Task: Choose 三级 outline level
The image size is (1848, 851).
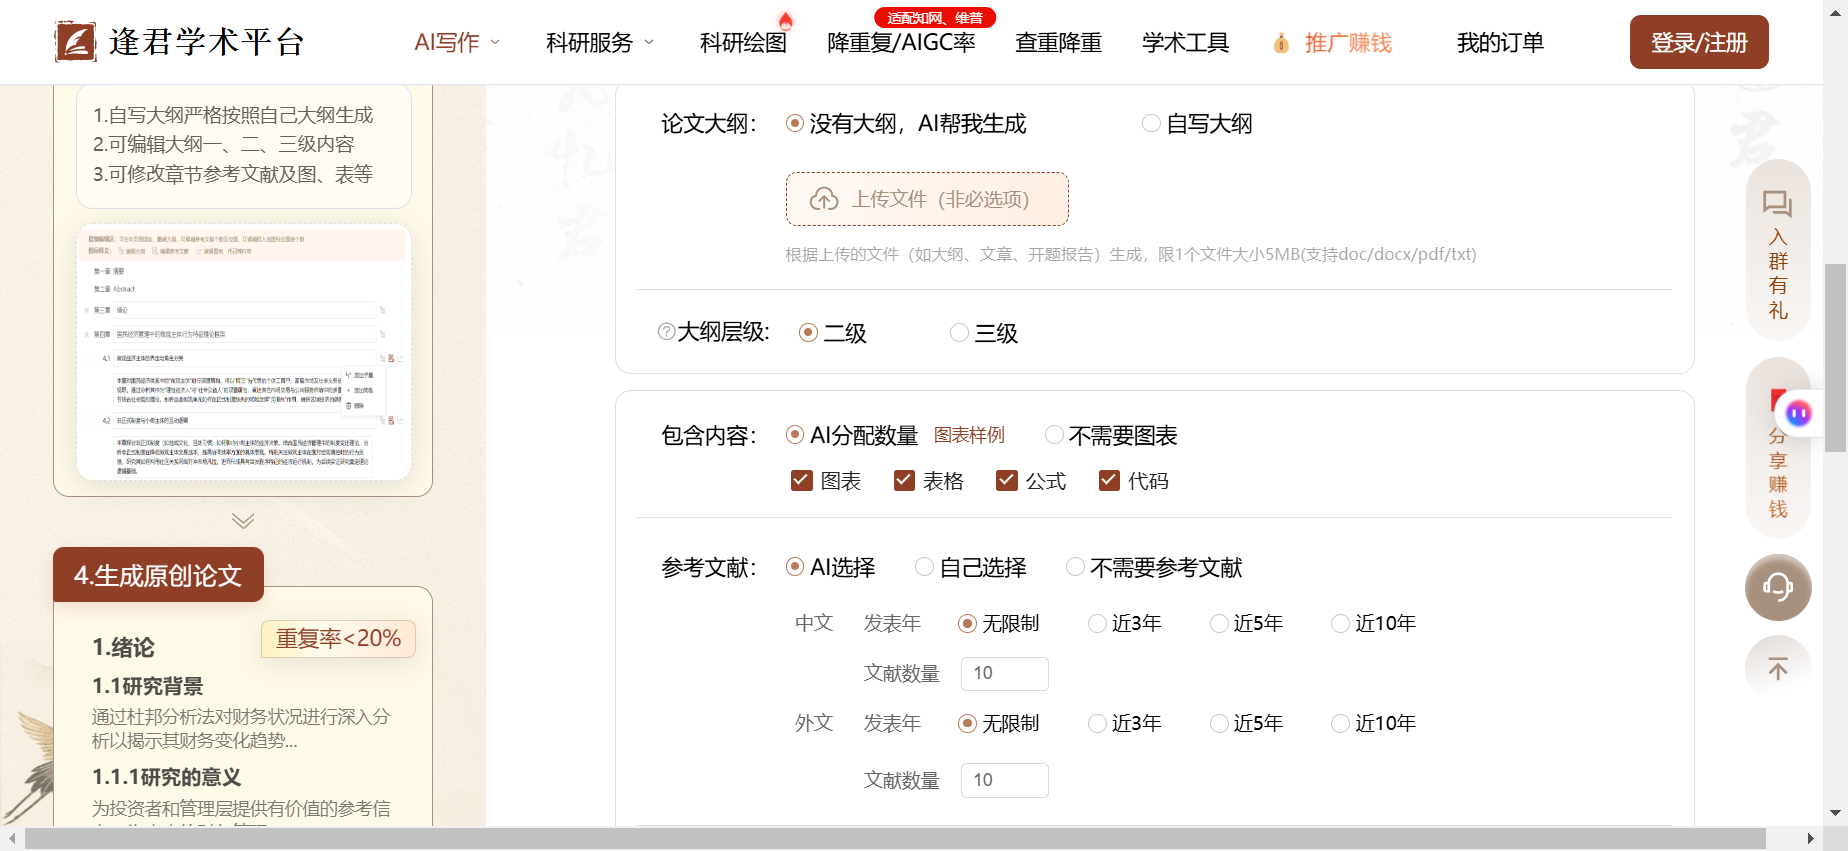Action: click(x=959, y=332)
